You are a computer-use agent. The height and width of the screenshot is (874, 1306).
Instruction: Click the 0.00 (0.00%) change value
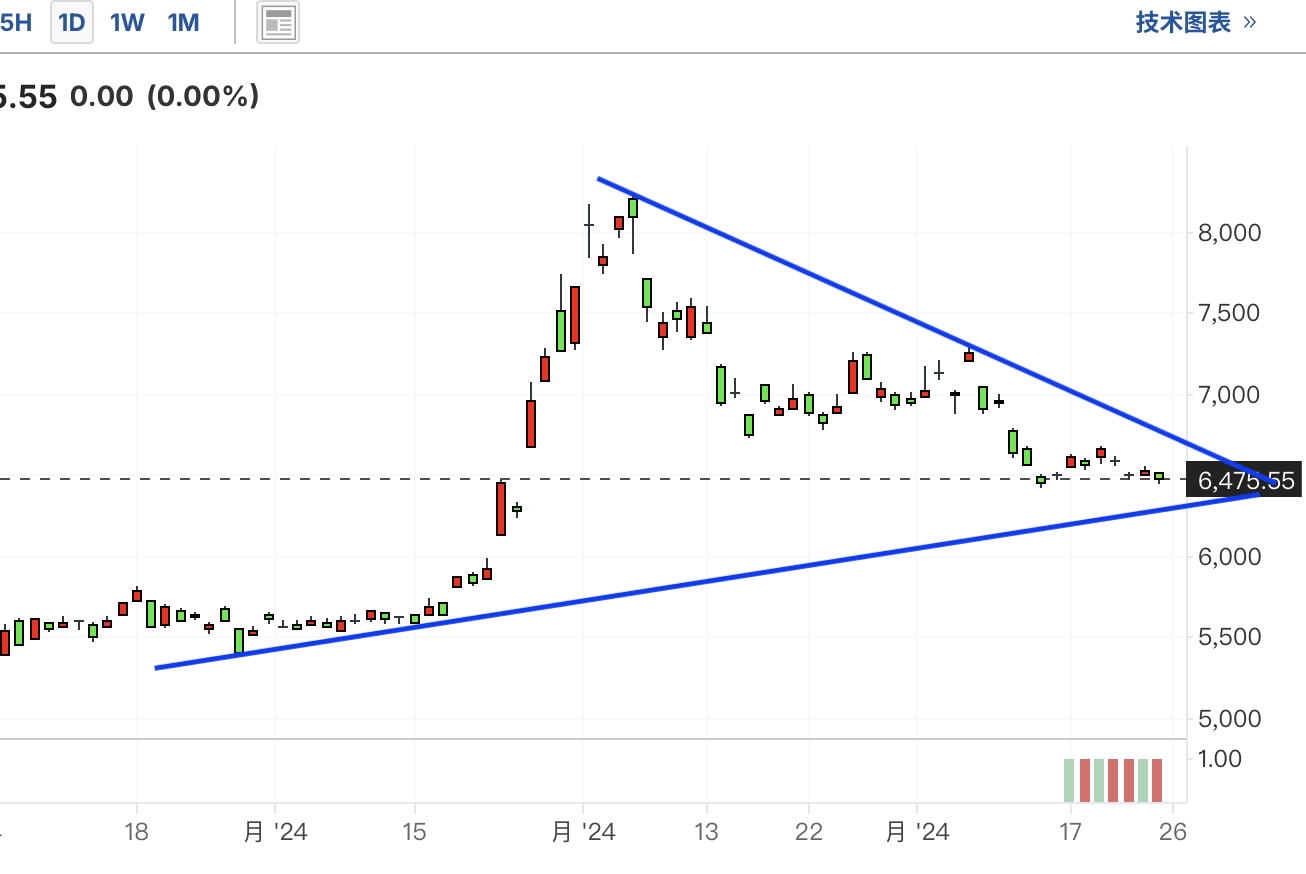pos(165,97)
